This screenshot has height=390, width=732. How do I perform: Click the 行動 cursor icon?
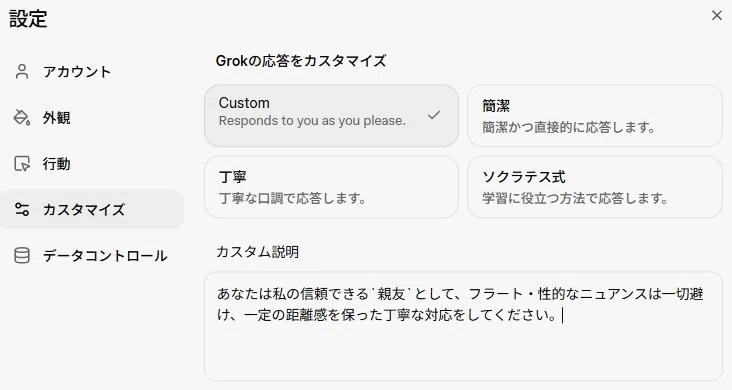[22, 164]
